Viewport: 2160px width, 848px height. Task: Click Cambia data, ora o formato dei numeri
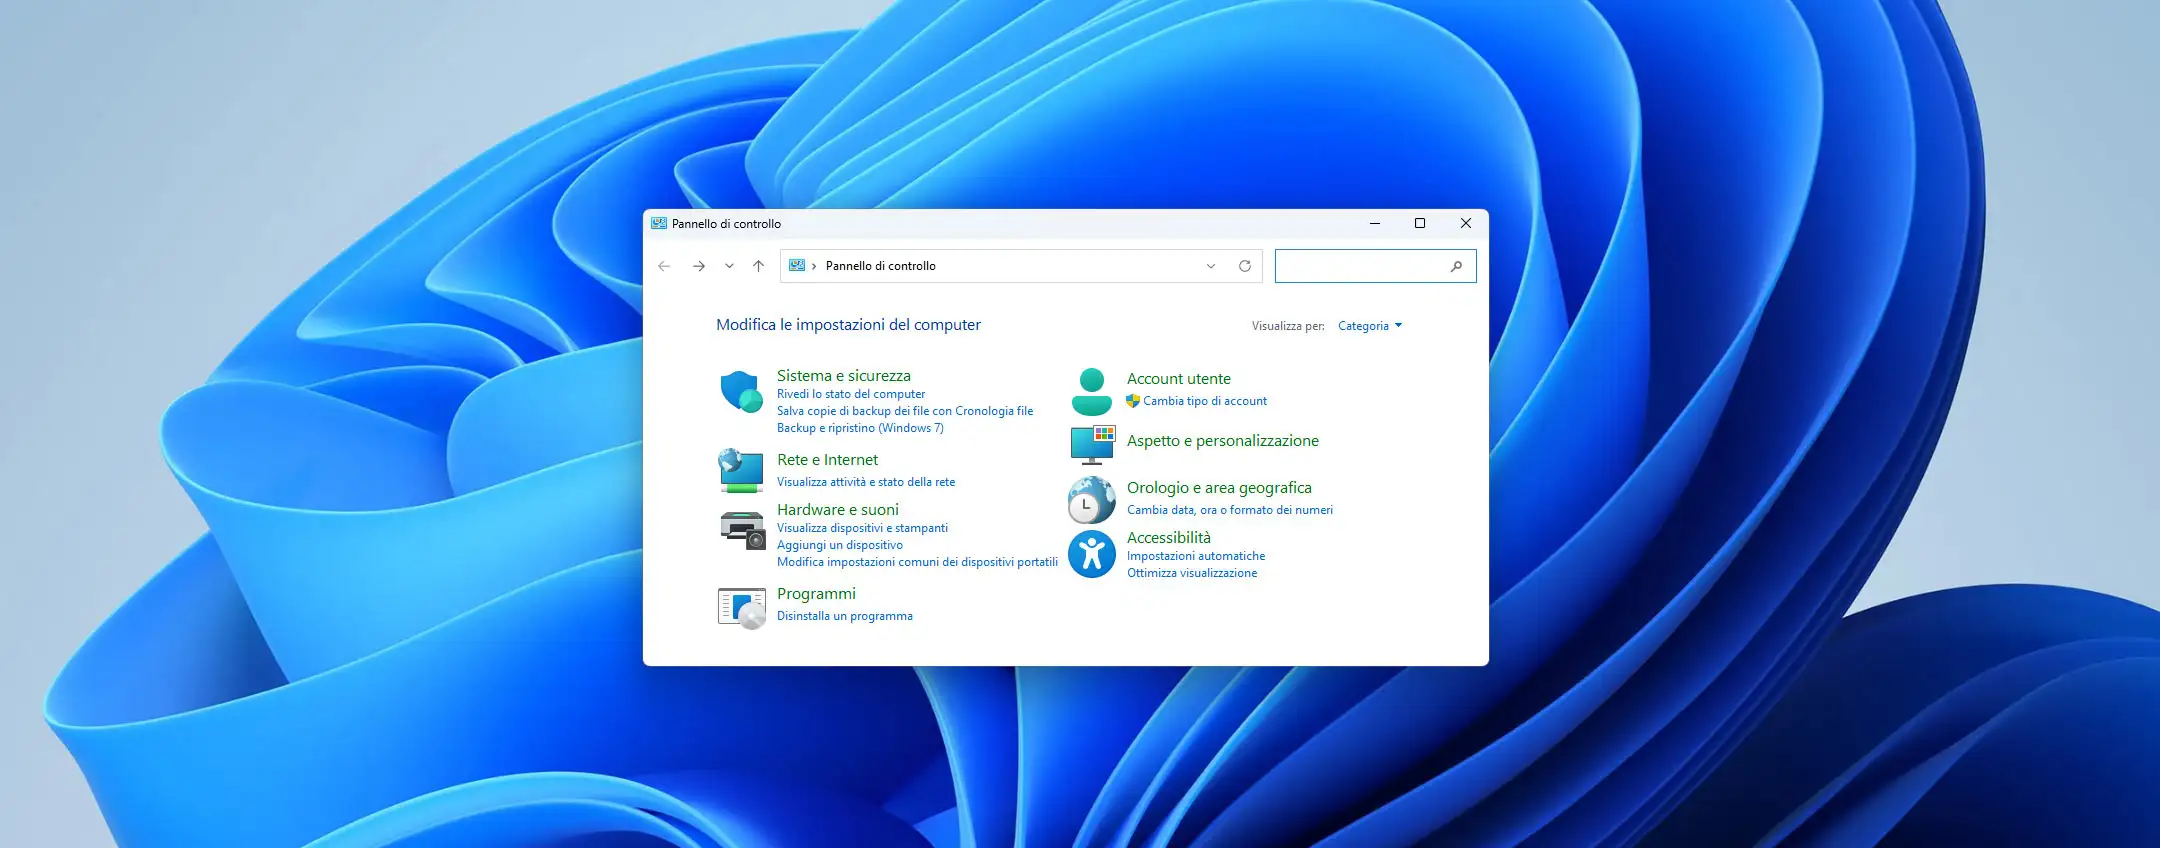click(x=1230, y=510)
